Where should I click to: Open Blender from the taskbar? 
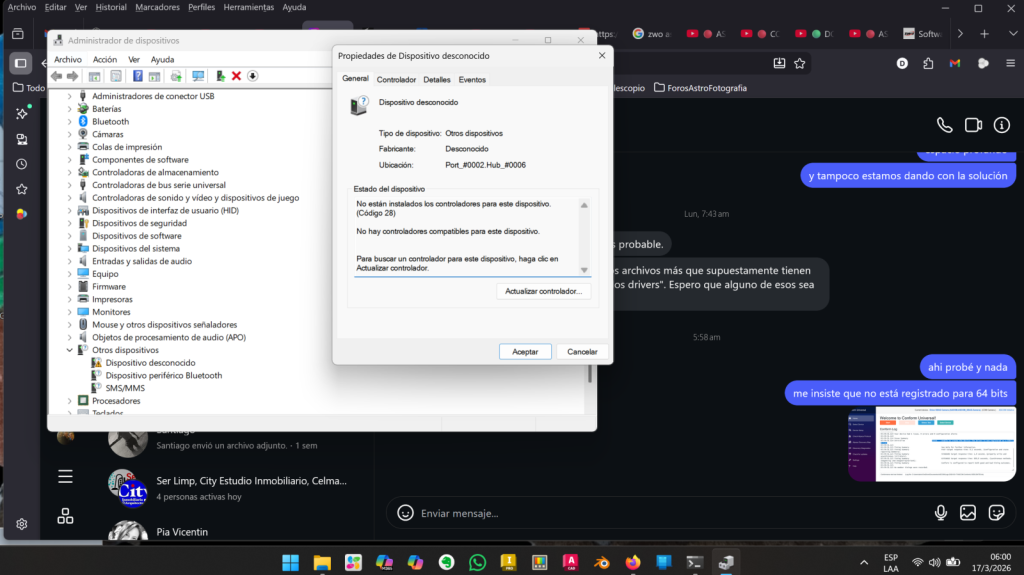[x=601, y=562]
